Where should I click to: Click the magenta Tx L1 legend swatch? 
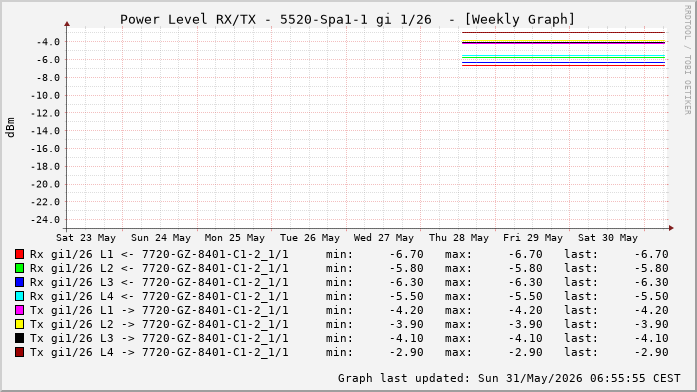pos(19,310)
